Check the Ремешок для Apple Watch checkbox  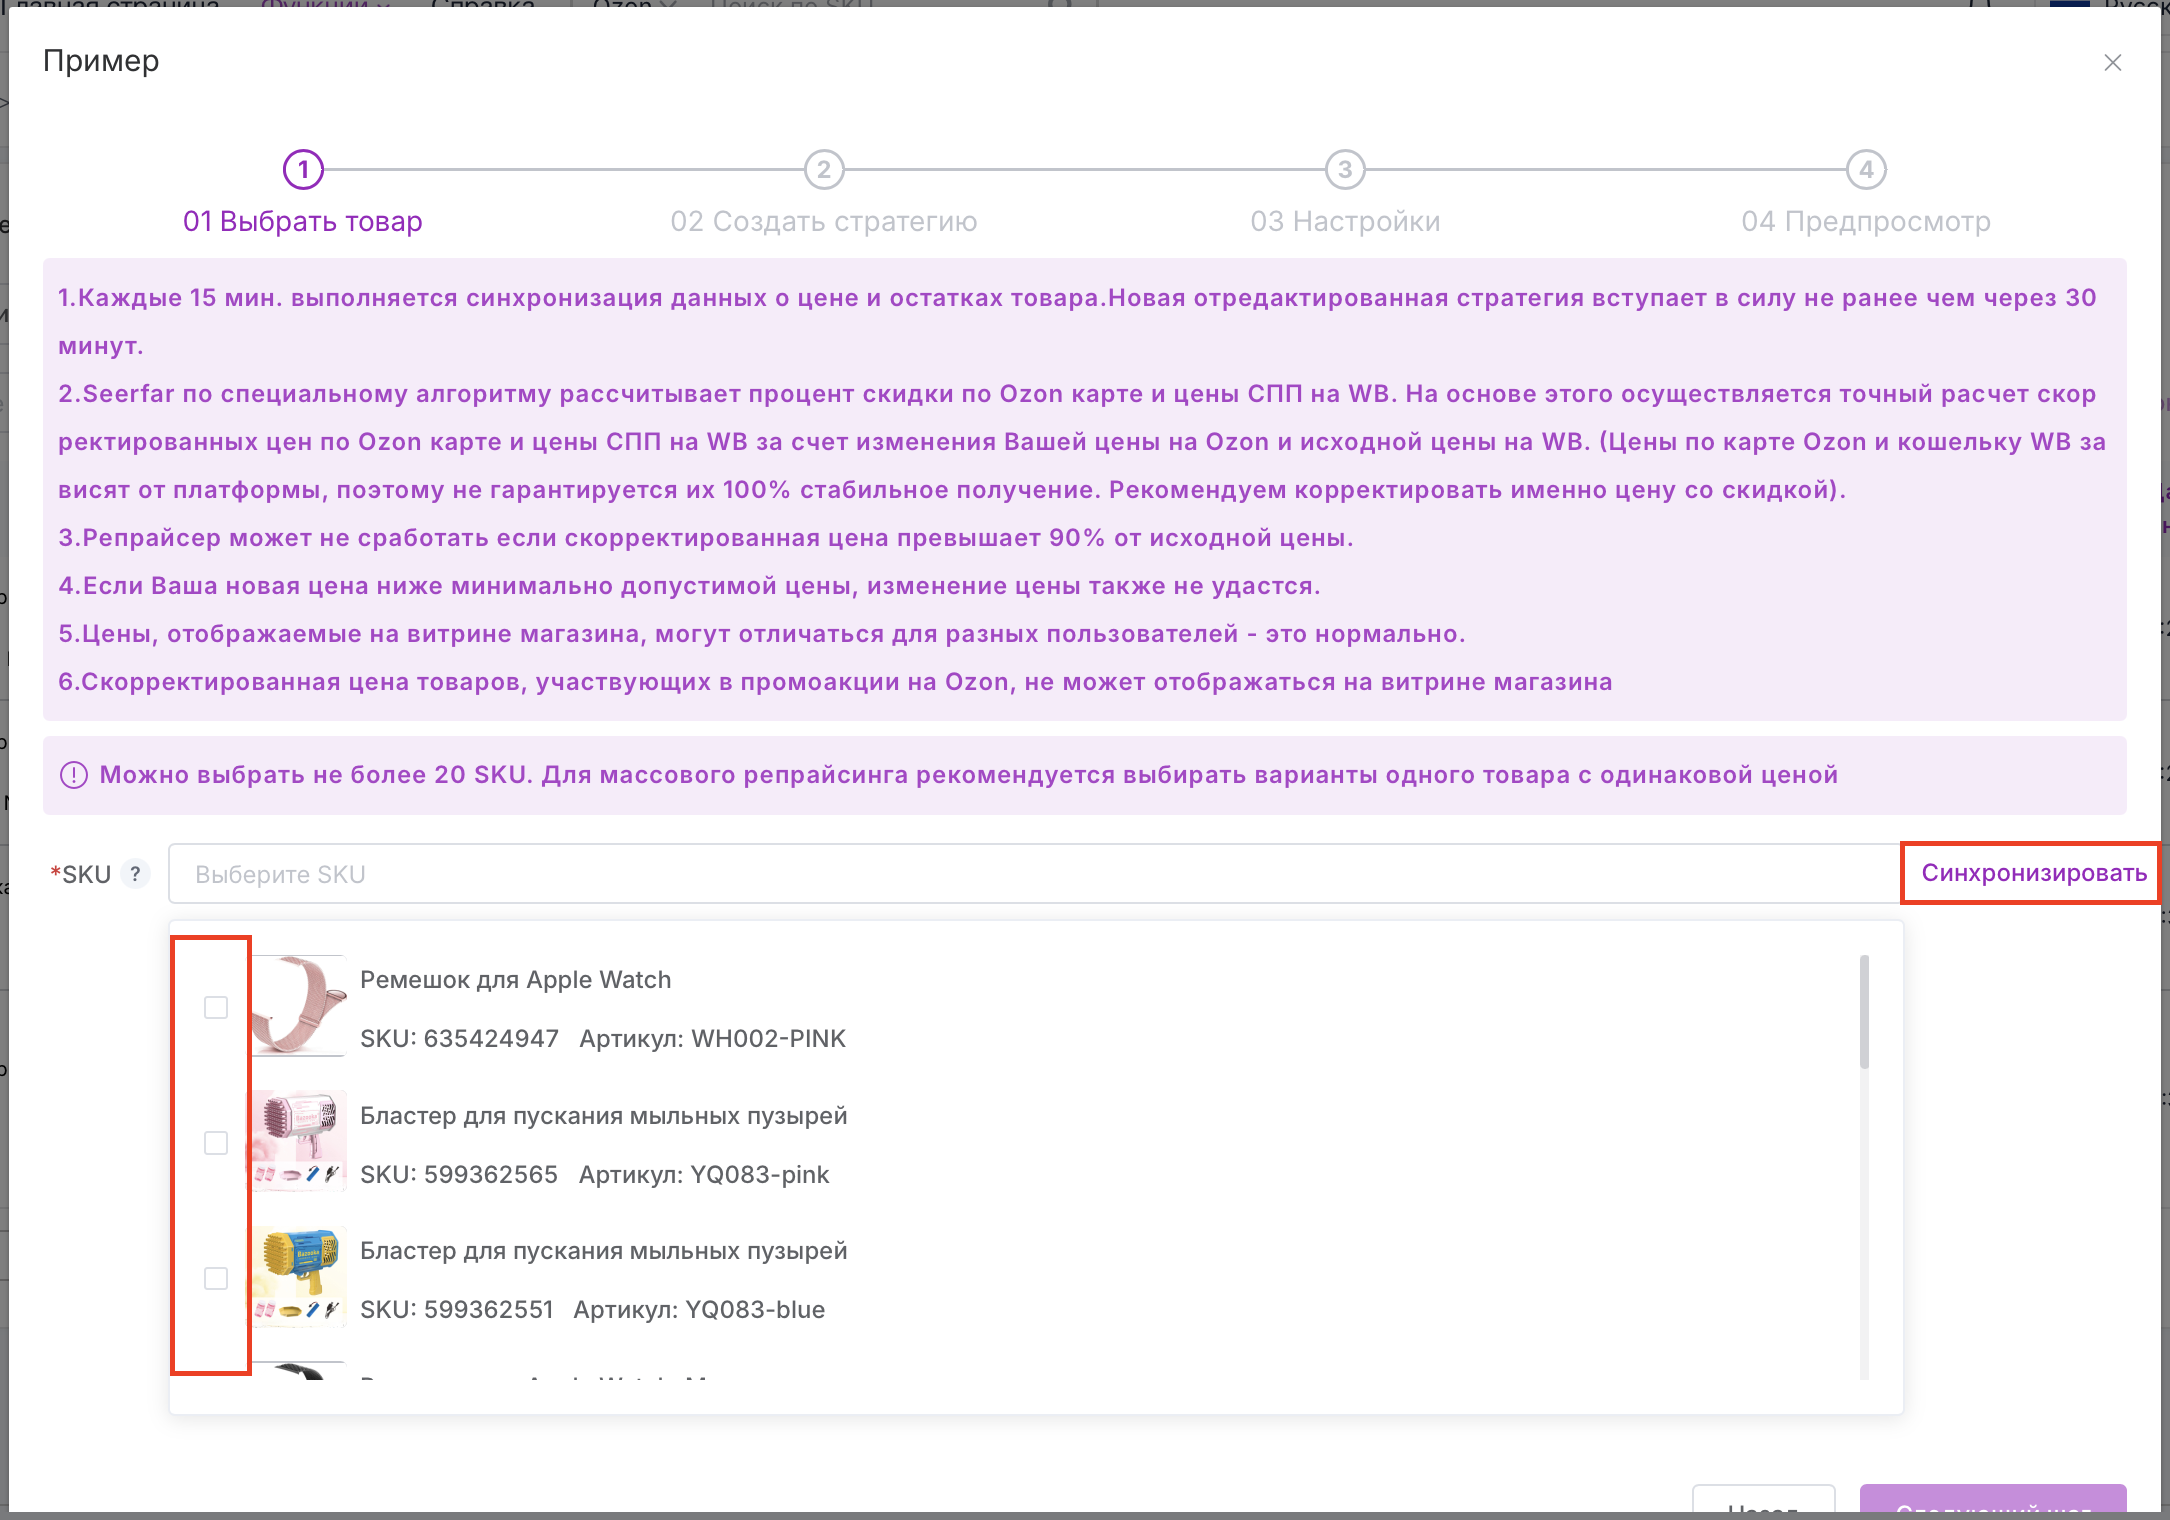tap(216, 1007)
